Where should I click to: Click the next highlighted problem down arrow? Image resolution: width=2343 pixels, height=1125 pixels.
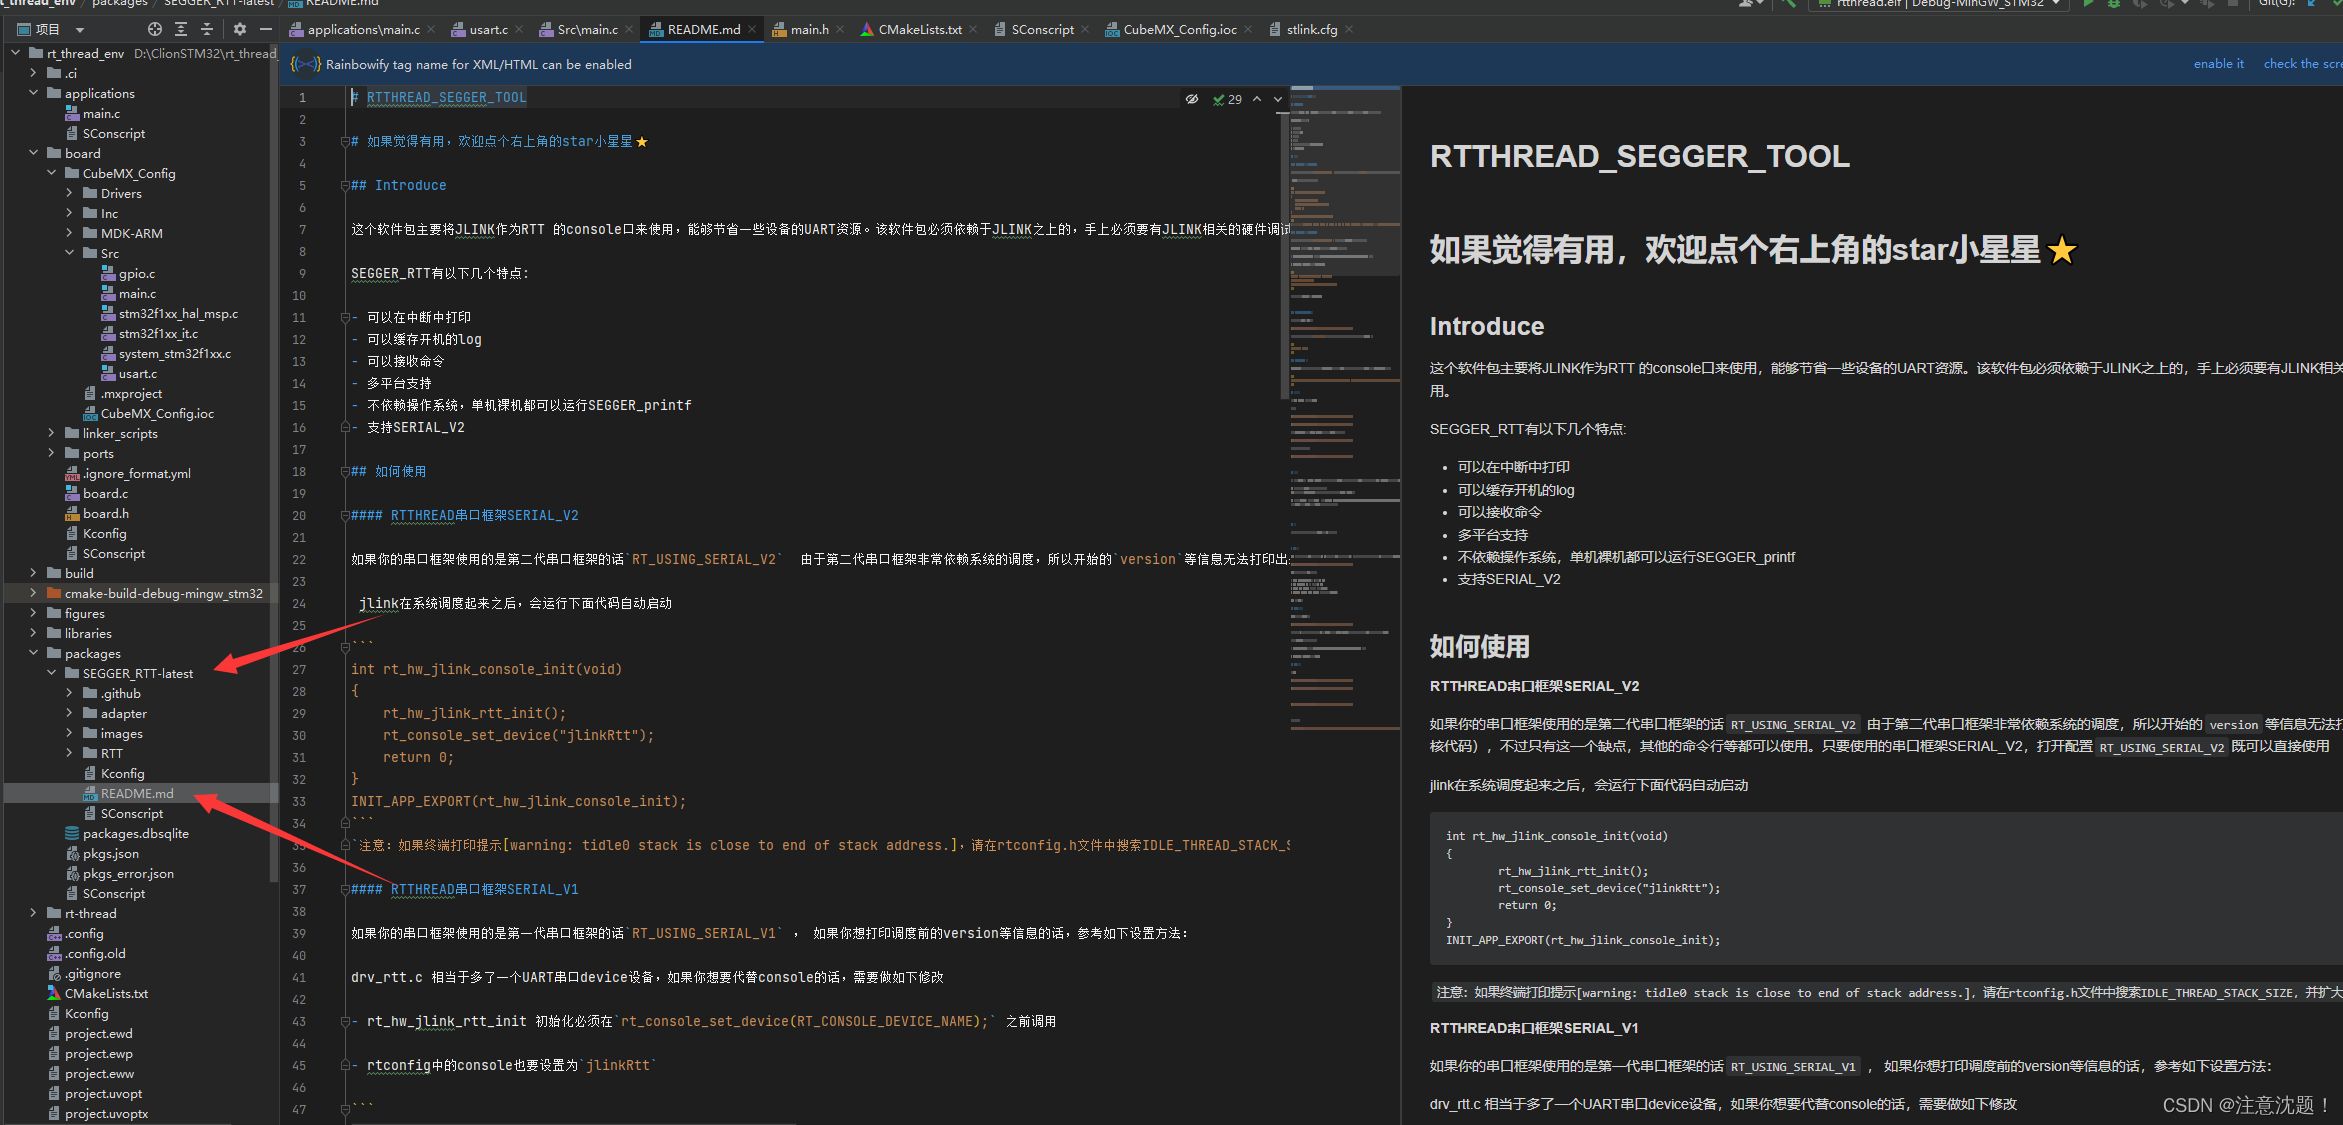coord(1278,99)
